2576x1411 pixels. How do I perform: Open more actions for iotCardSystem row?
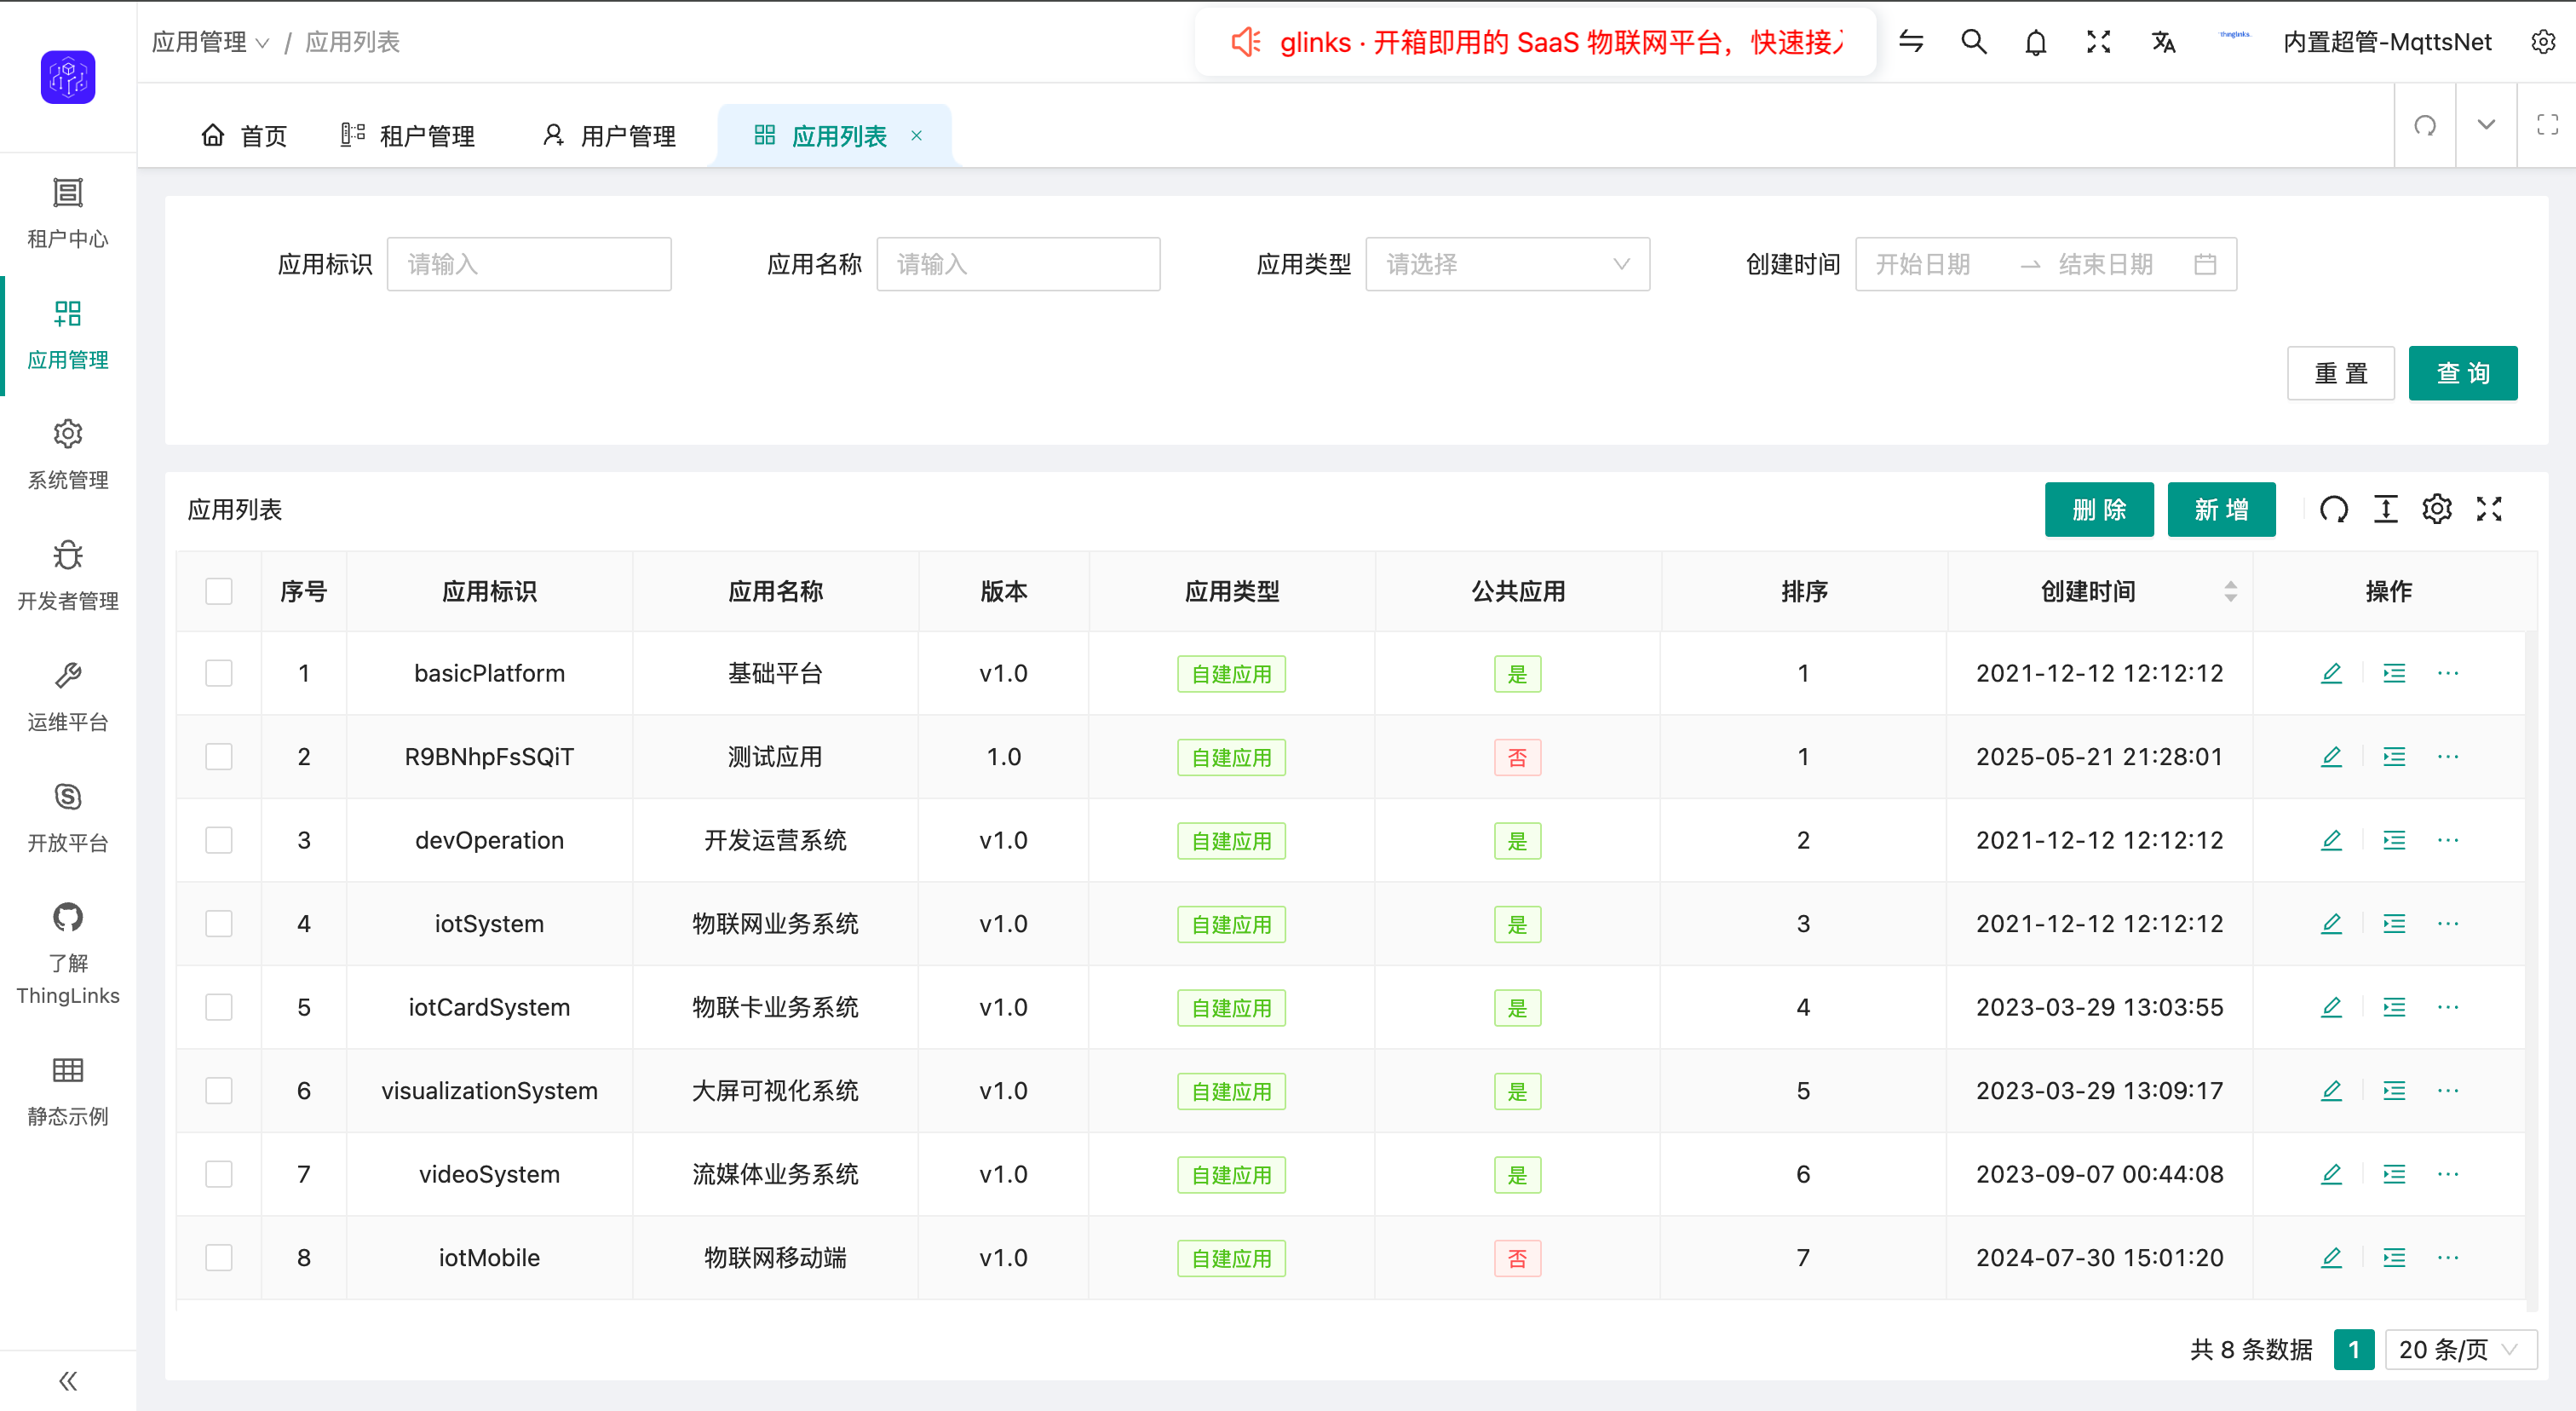[2448, 1007]
